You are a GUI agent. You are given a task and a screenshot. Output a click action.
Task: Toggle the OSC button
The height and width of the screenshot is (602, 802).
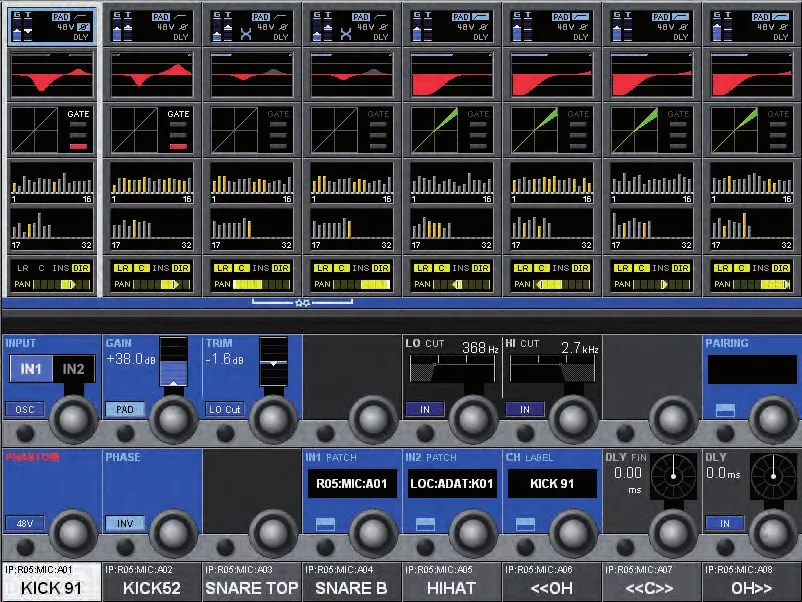tap(25, 409)
